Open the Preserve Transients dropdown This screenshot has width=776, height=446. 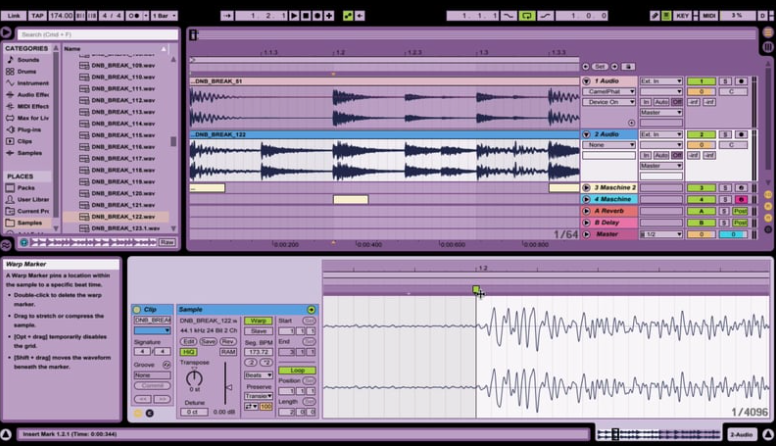[x=258, y=396]
